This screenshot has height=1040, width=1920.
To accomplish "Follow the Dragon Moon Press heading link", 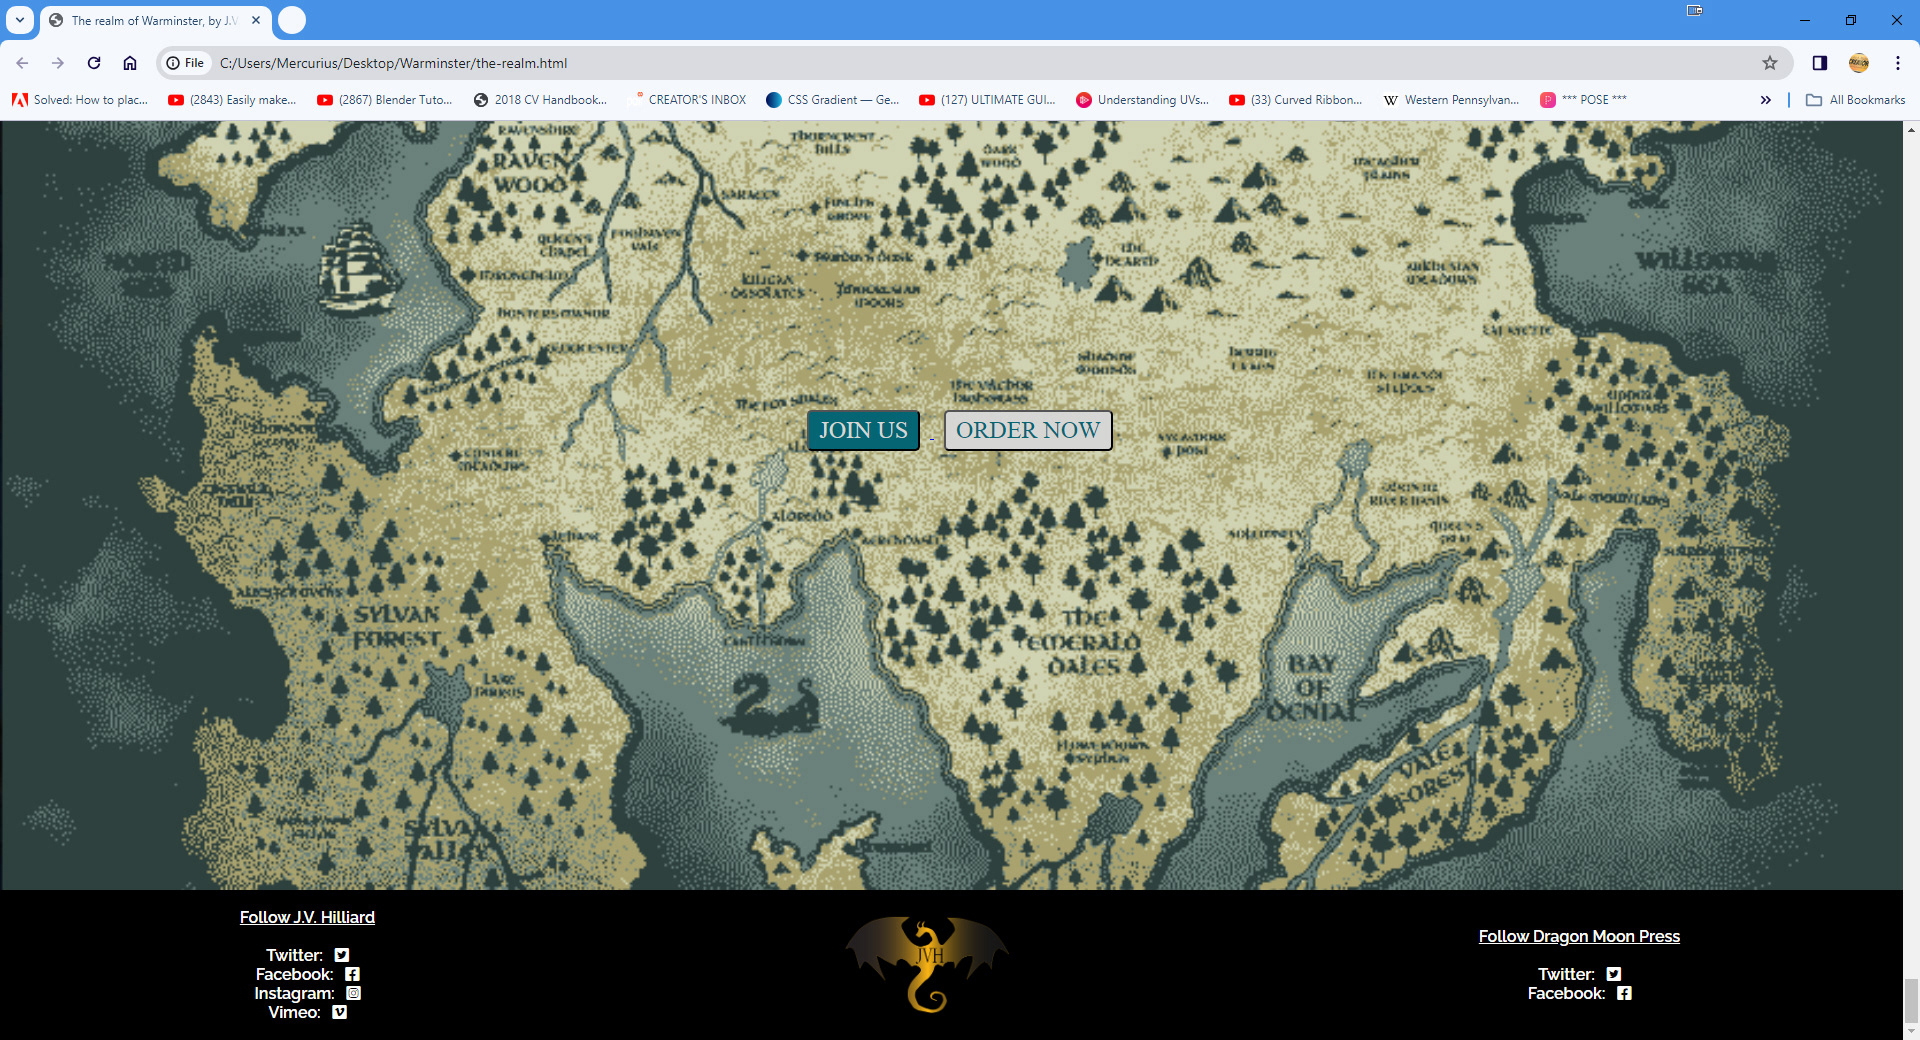I will [x=1579, y=936].
